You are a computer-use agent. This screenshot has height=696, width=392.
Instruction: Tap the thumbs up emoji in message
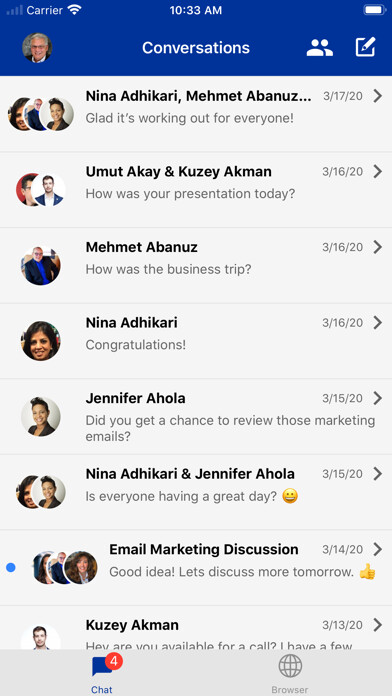click(x=367, y=572)
